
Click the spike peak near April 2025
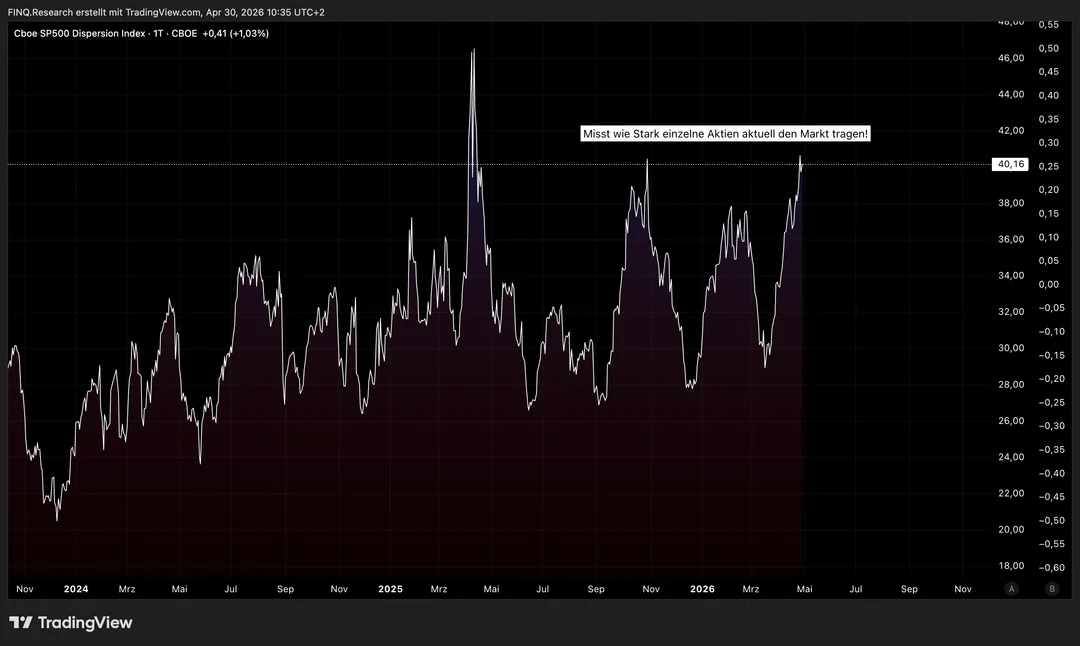(473, 50)
